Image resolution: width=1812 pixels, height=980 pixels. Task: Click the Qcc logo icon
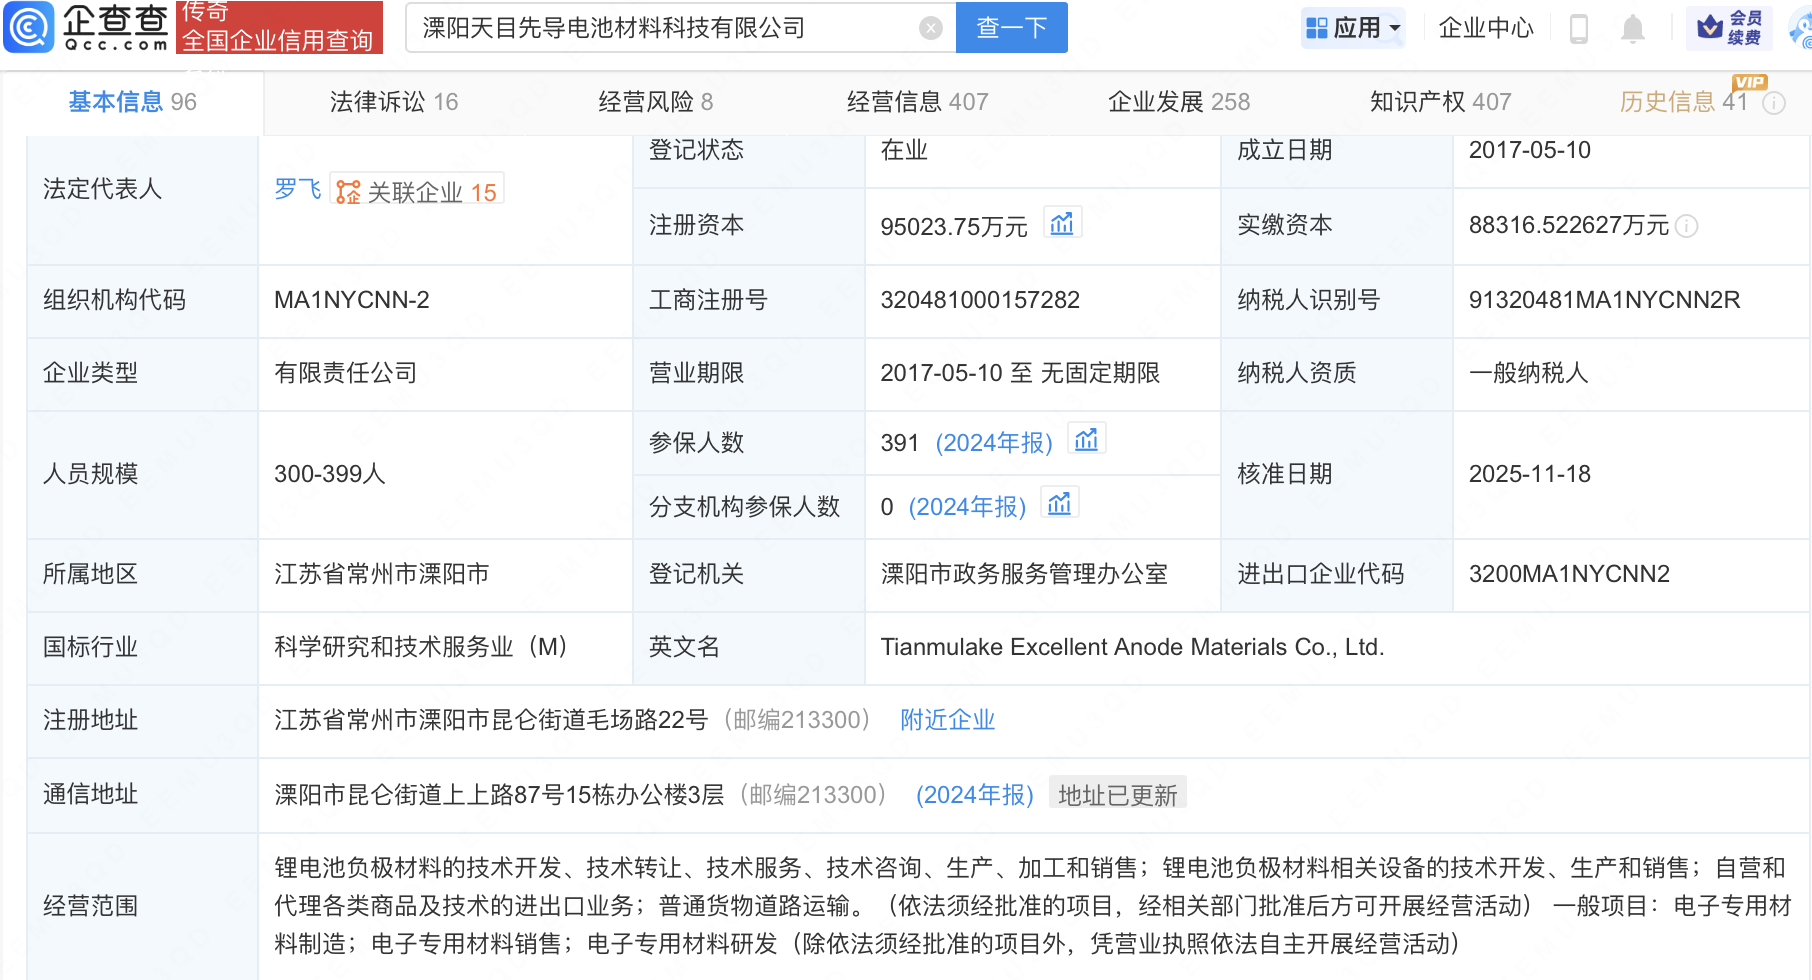30,27
